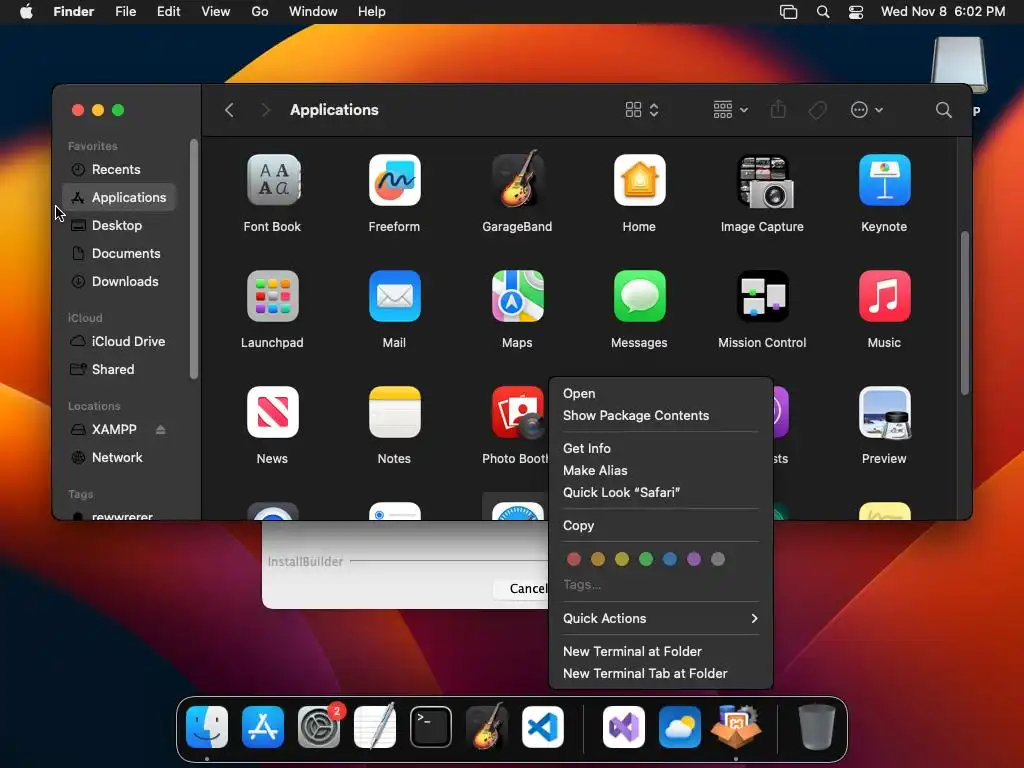This screenshot has height=768, width=1024.
Task: Open the Font Book app icon
Action: [x=273, y=180]
